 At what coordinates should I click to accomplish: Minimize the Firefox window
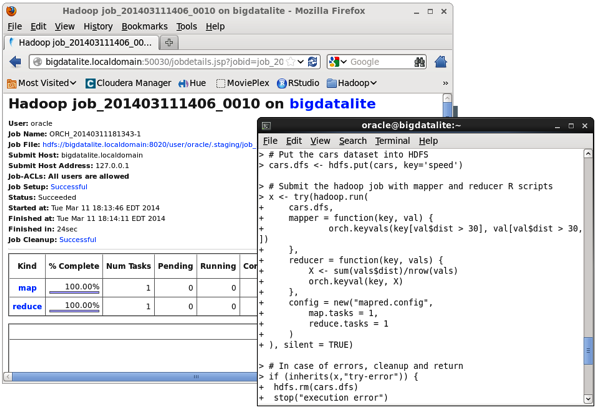(x=416, y=11)
